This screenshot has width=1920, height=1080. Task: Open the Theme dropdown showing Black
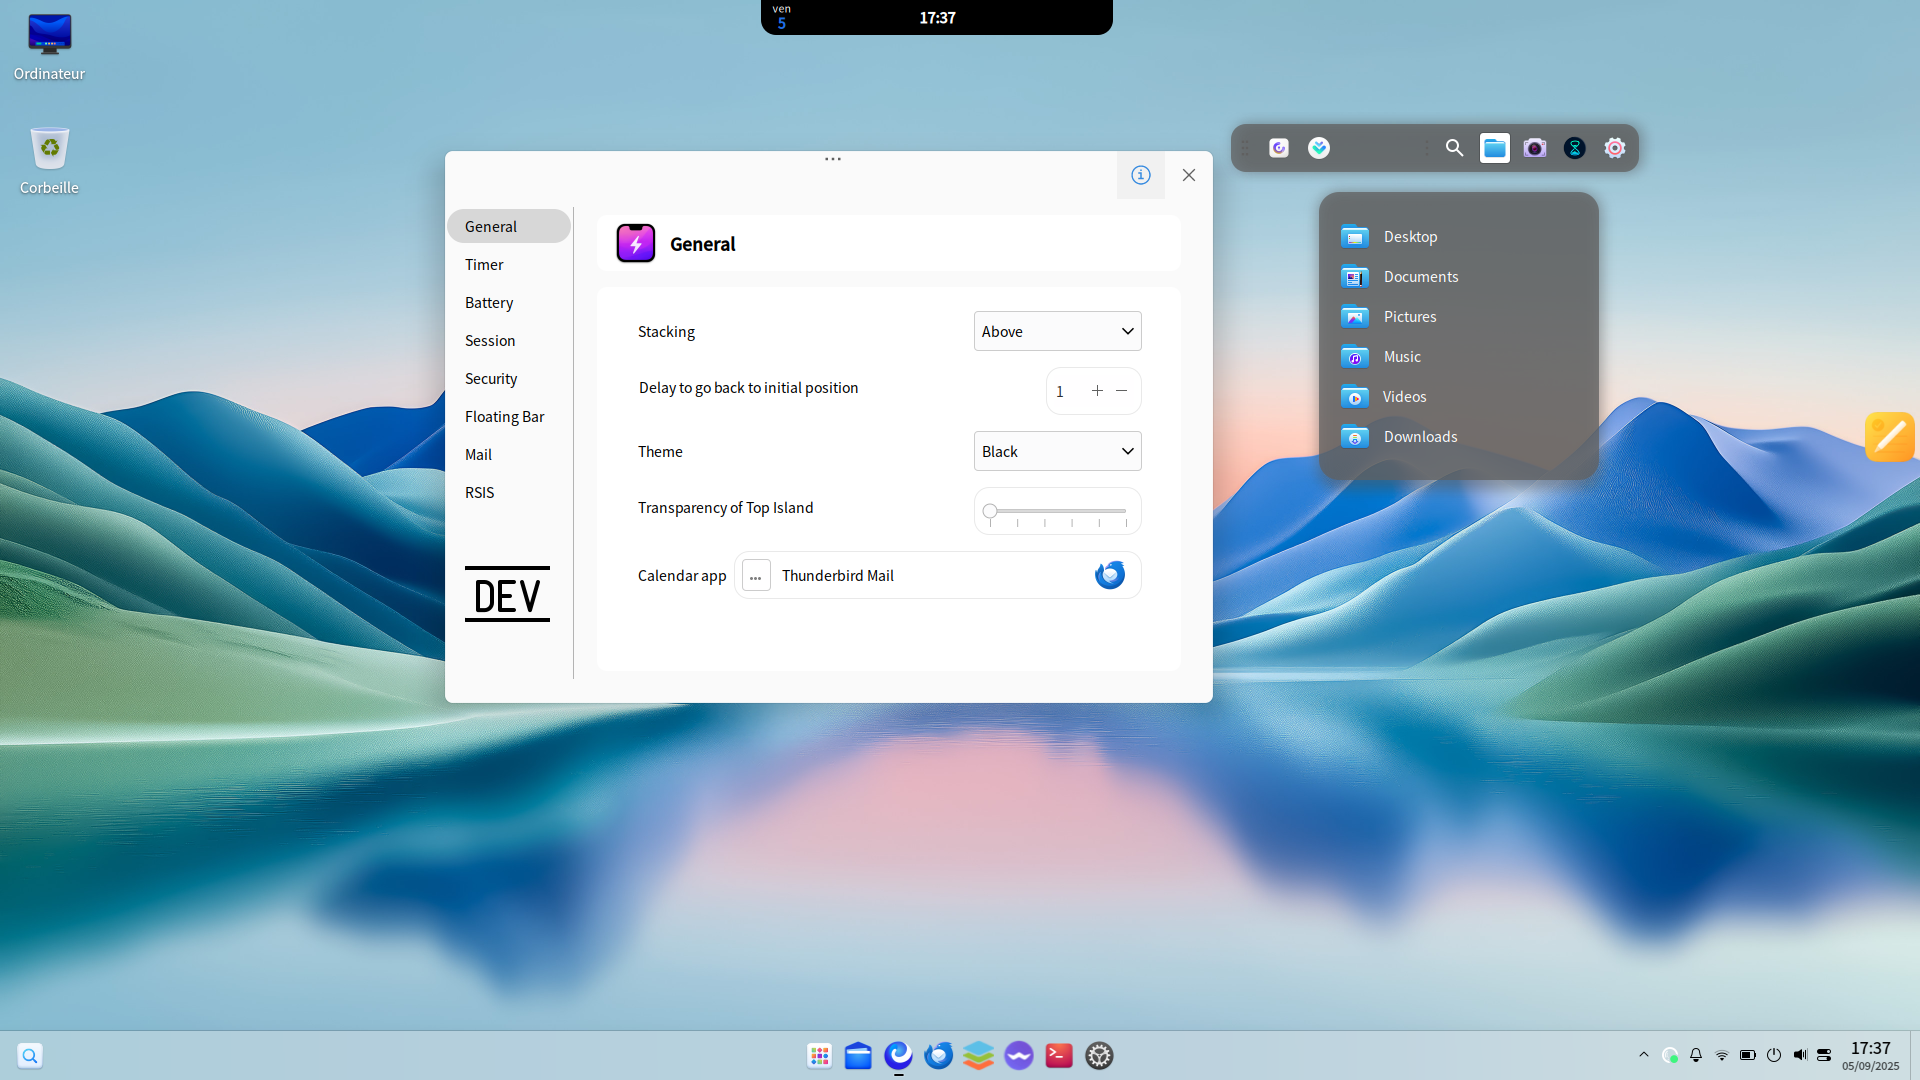(x=1057, y=451)
